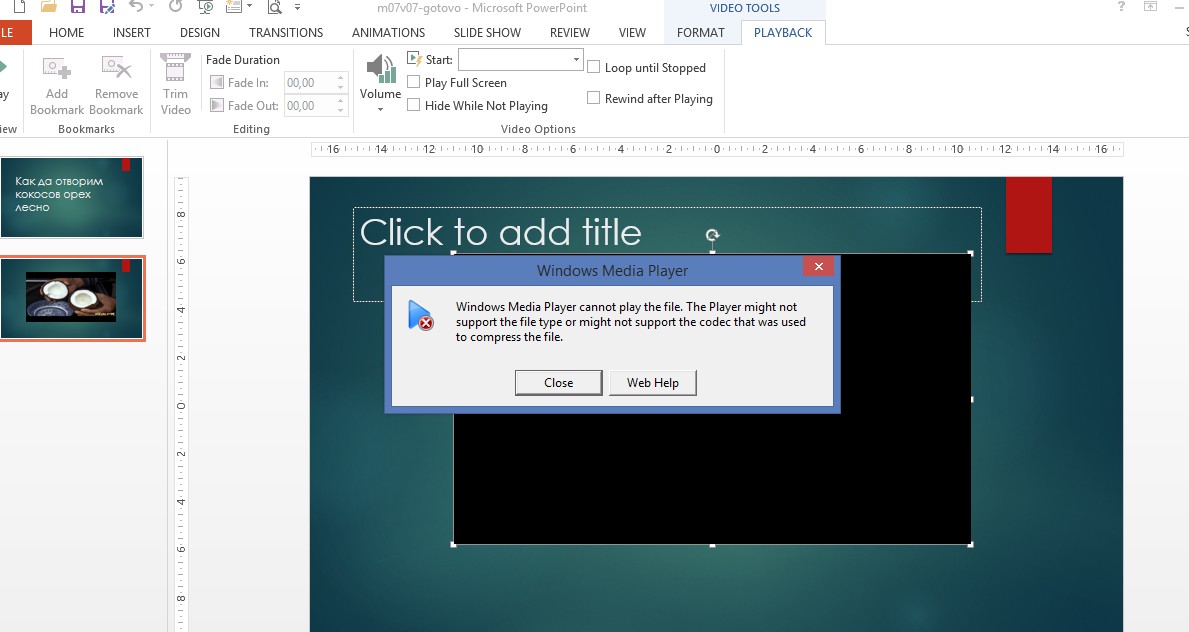The image size is (1189, 632).
Task: Click the 'Fade Duration' label
Action: [x=243, y=59]
